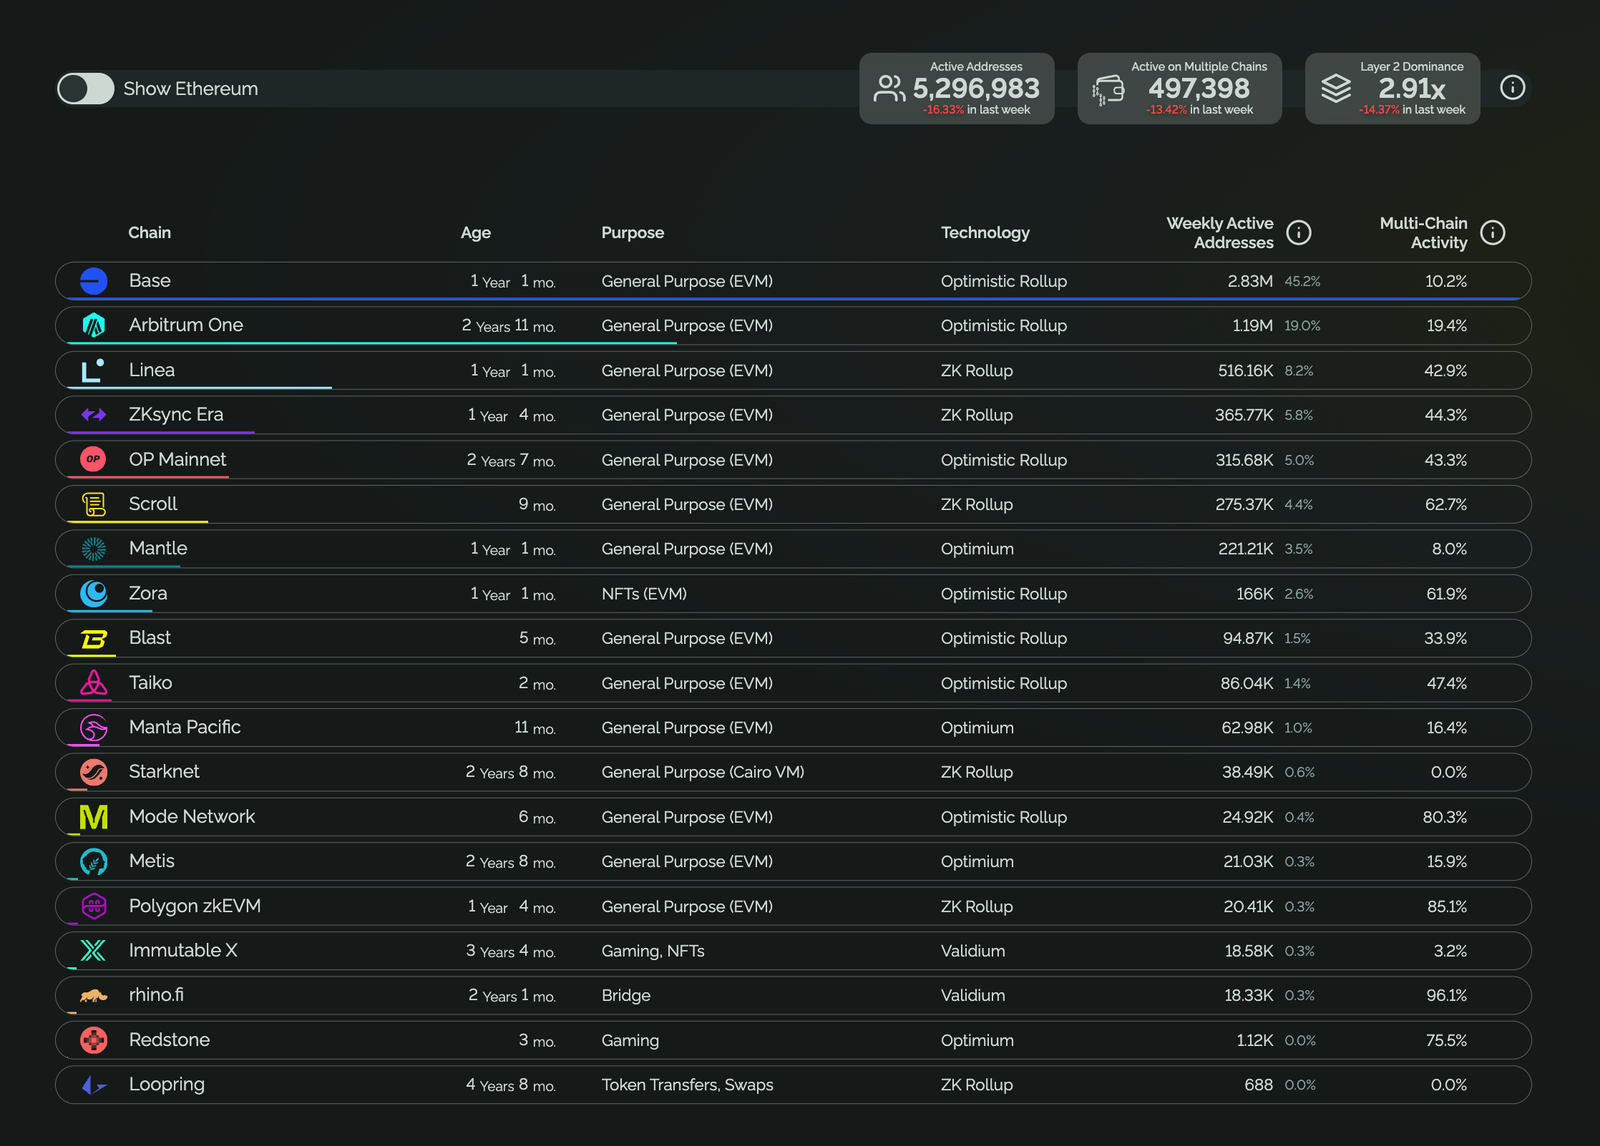Select the OP Mainnet chain name
The image size is (1600, 1146).
[x=178, y=459]
